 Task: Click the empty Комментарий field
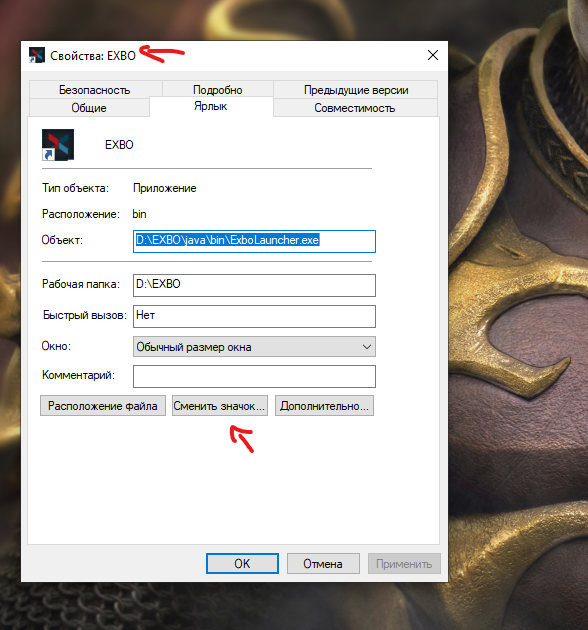[x=254, y=376]
